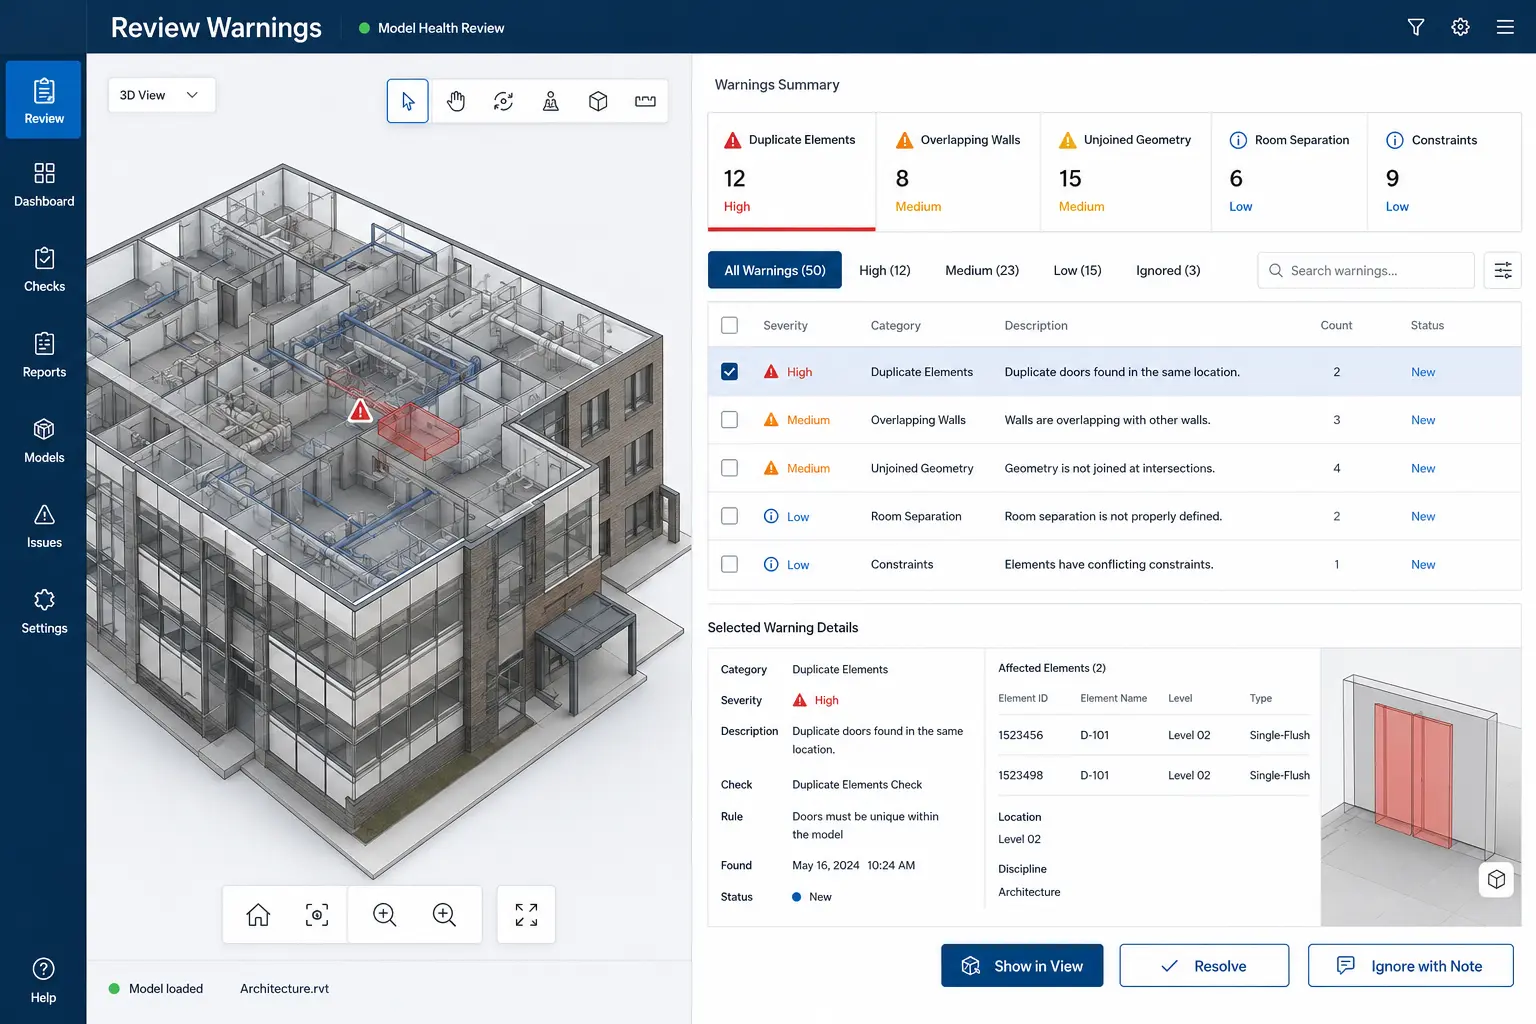Open the view cube tool
Image resolution: width=1536 pixels, height=1024 pixels.
pos(598,101)
